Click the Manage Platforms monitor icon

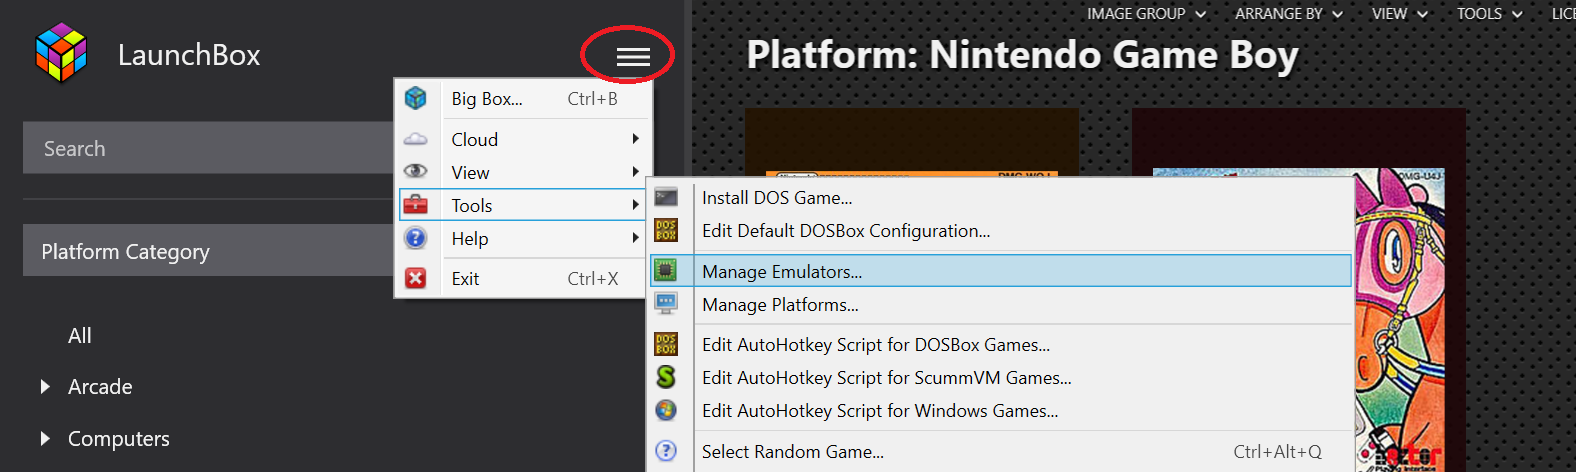click(x=666, y=303)
